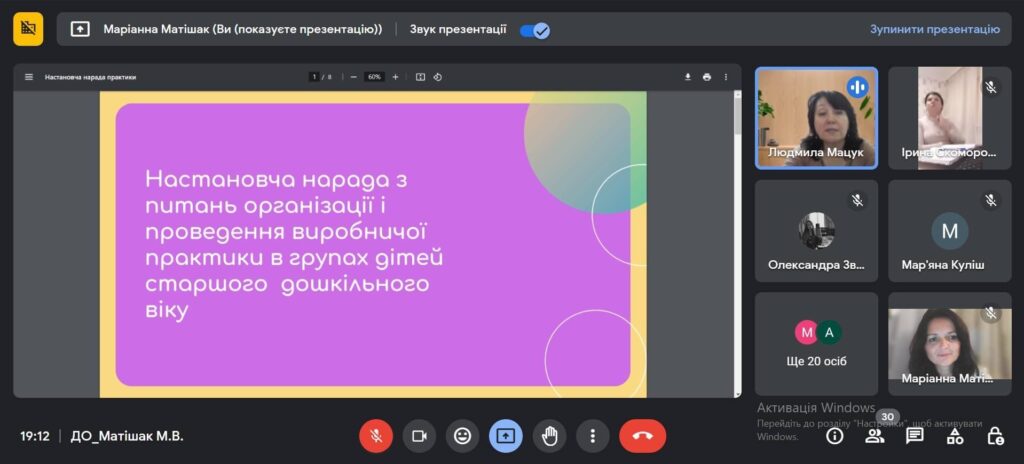Turn on the camera
The height and width of the screenshot is (464, 1024).
coord(419,436)
